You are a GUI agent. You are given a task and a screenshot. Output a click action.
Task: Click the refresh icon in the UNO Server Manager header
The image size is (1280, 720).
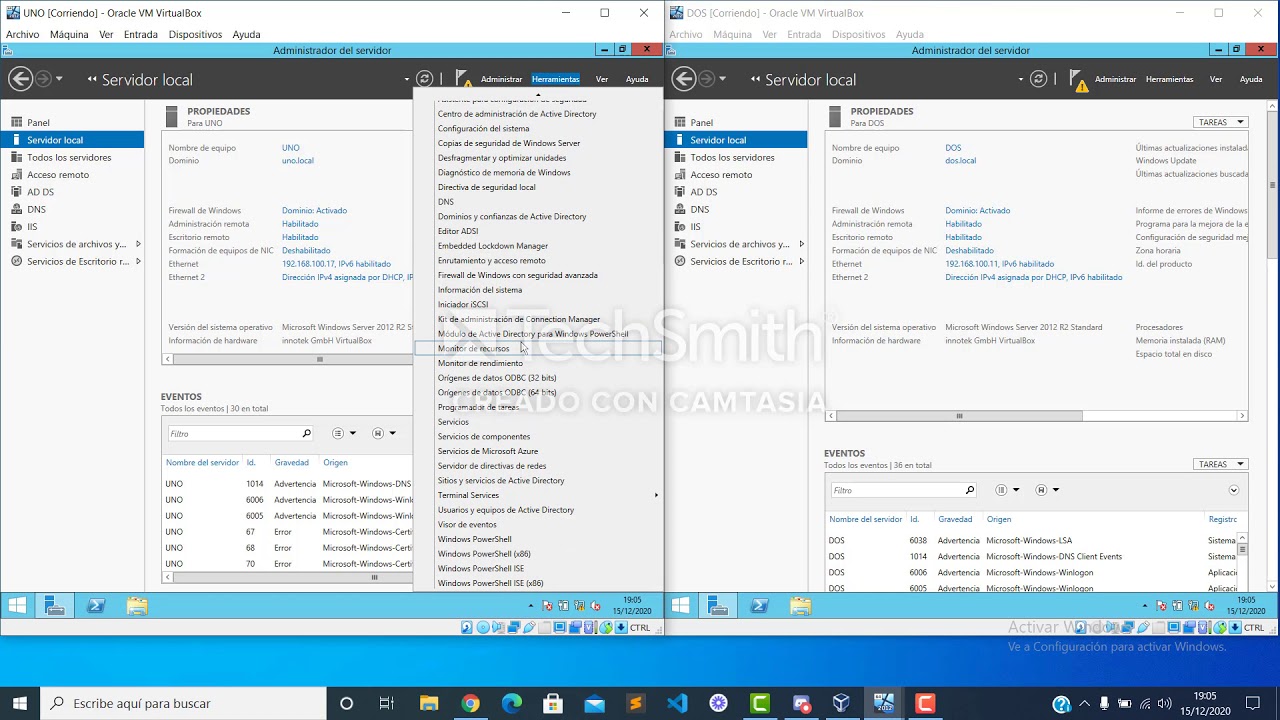[x=425, y=79]
